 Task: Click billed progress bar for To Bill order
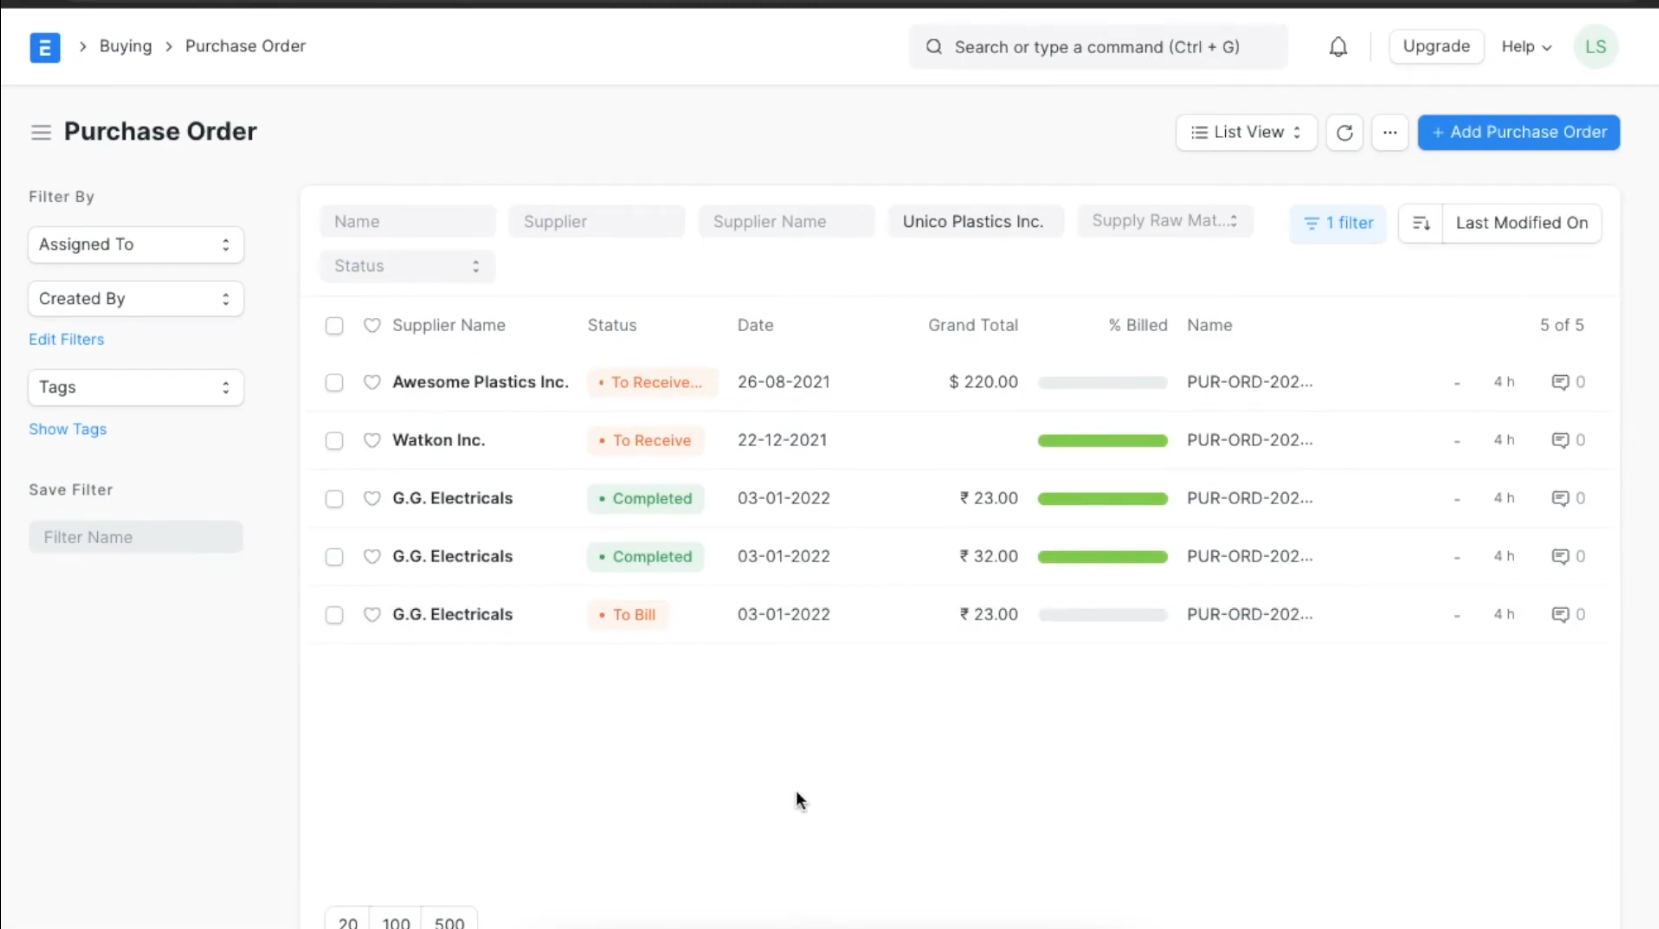1102,614
